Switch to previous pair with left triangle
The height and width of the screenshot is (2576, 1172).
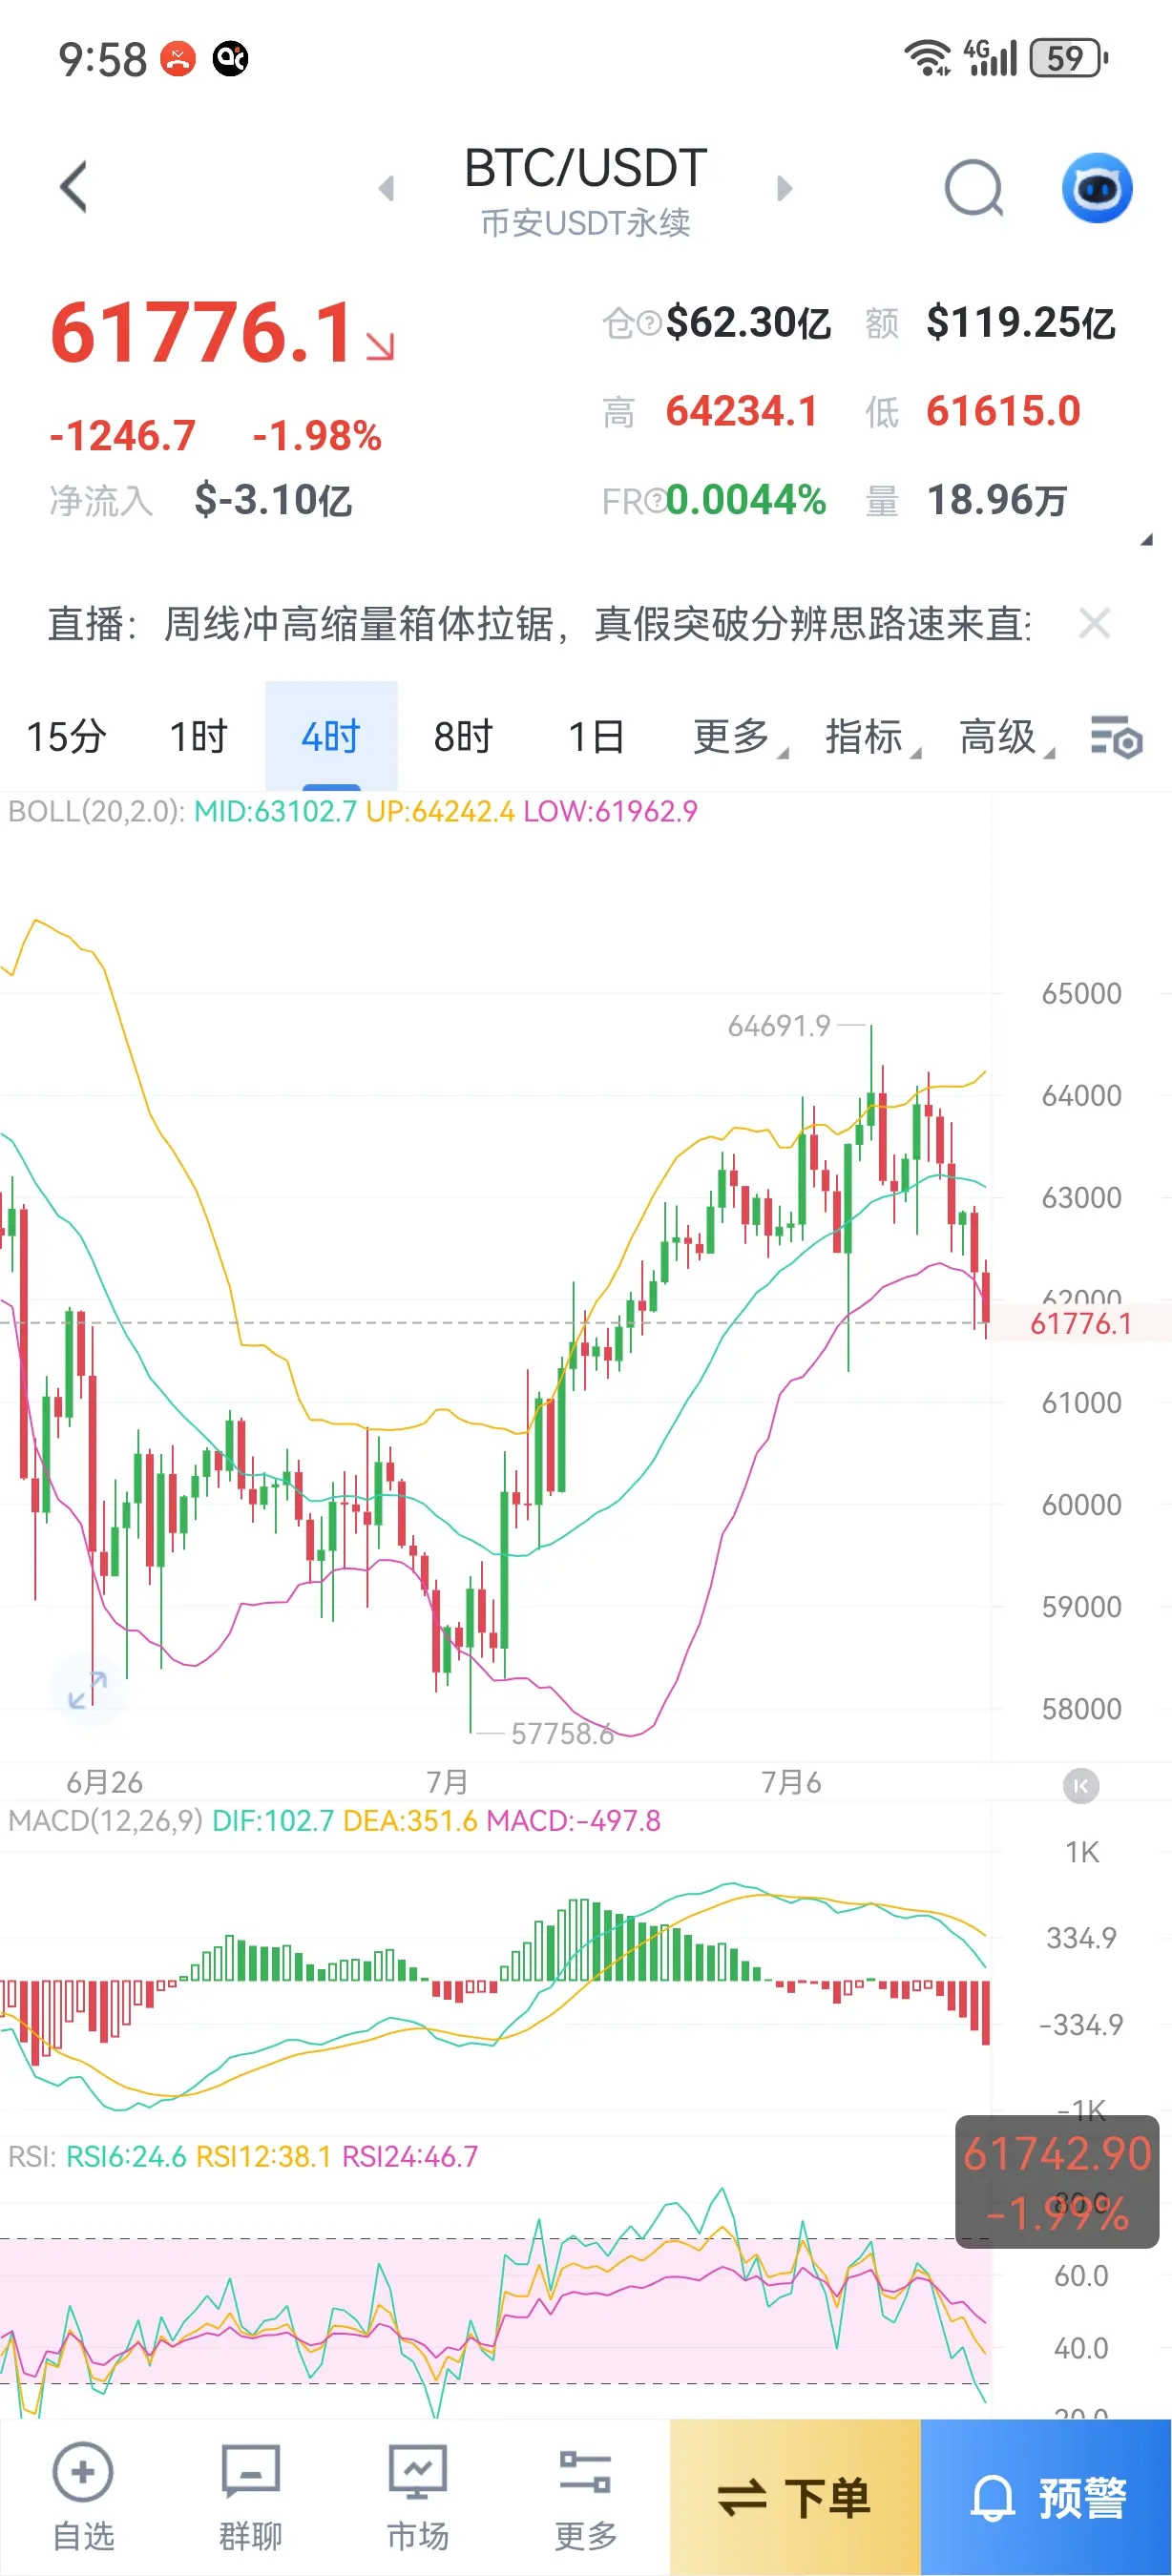click(x=387, y=188)
